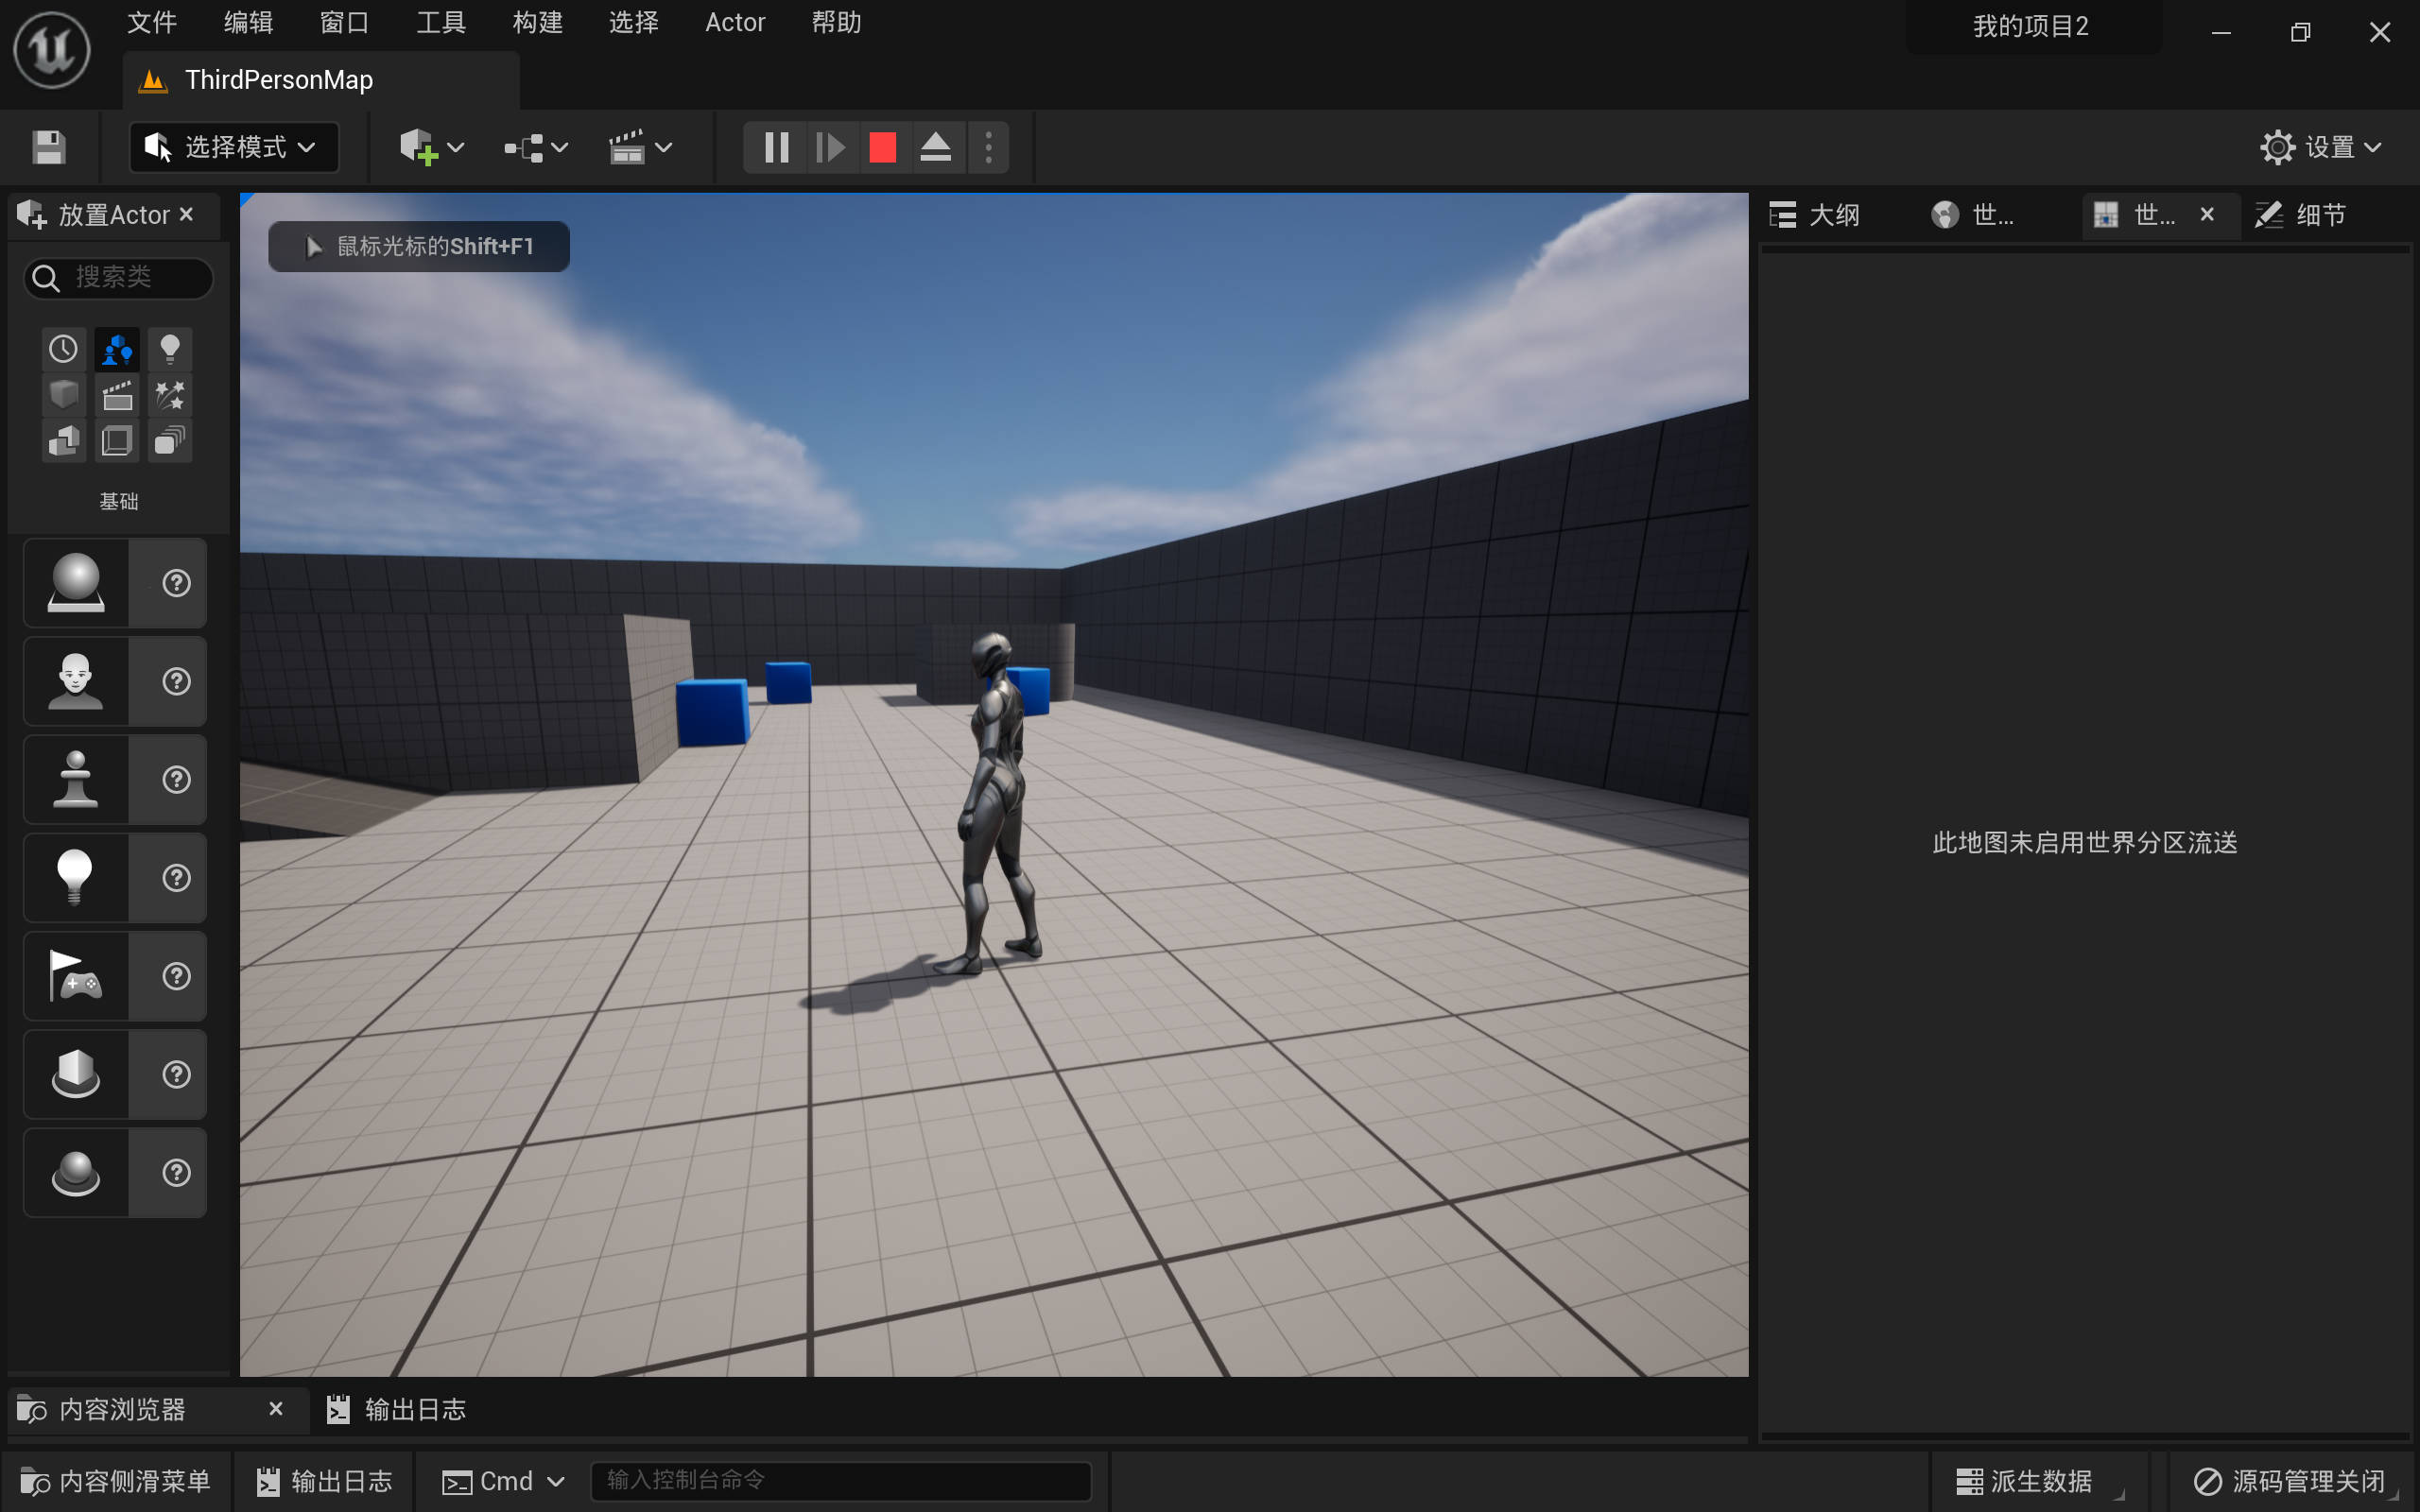Viewport: 2420px width, 1512px height.
Task: Open the 帮助 menu
Action: [x=836, y=22]
